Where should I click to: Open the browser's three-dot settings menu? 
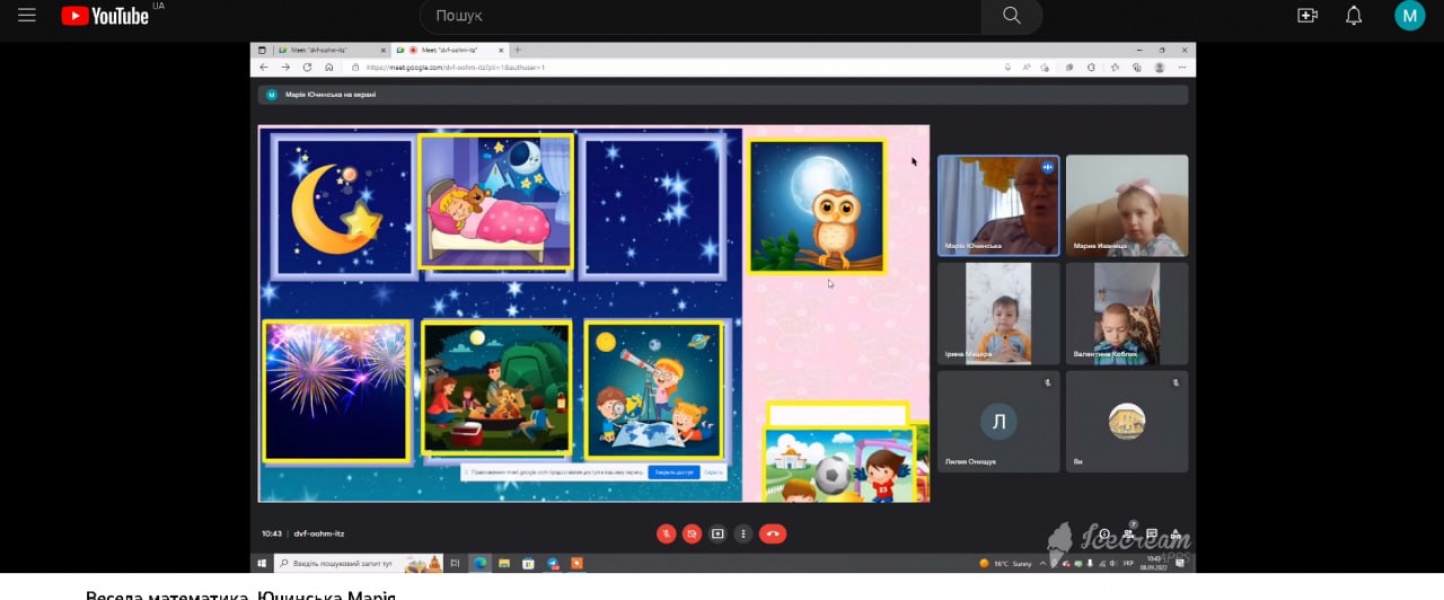tap(1183, 67)
